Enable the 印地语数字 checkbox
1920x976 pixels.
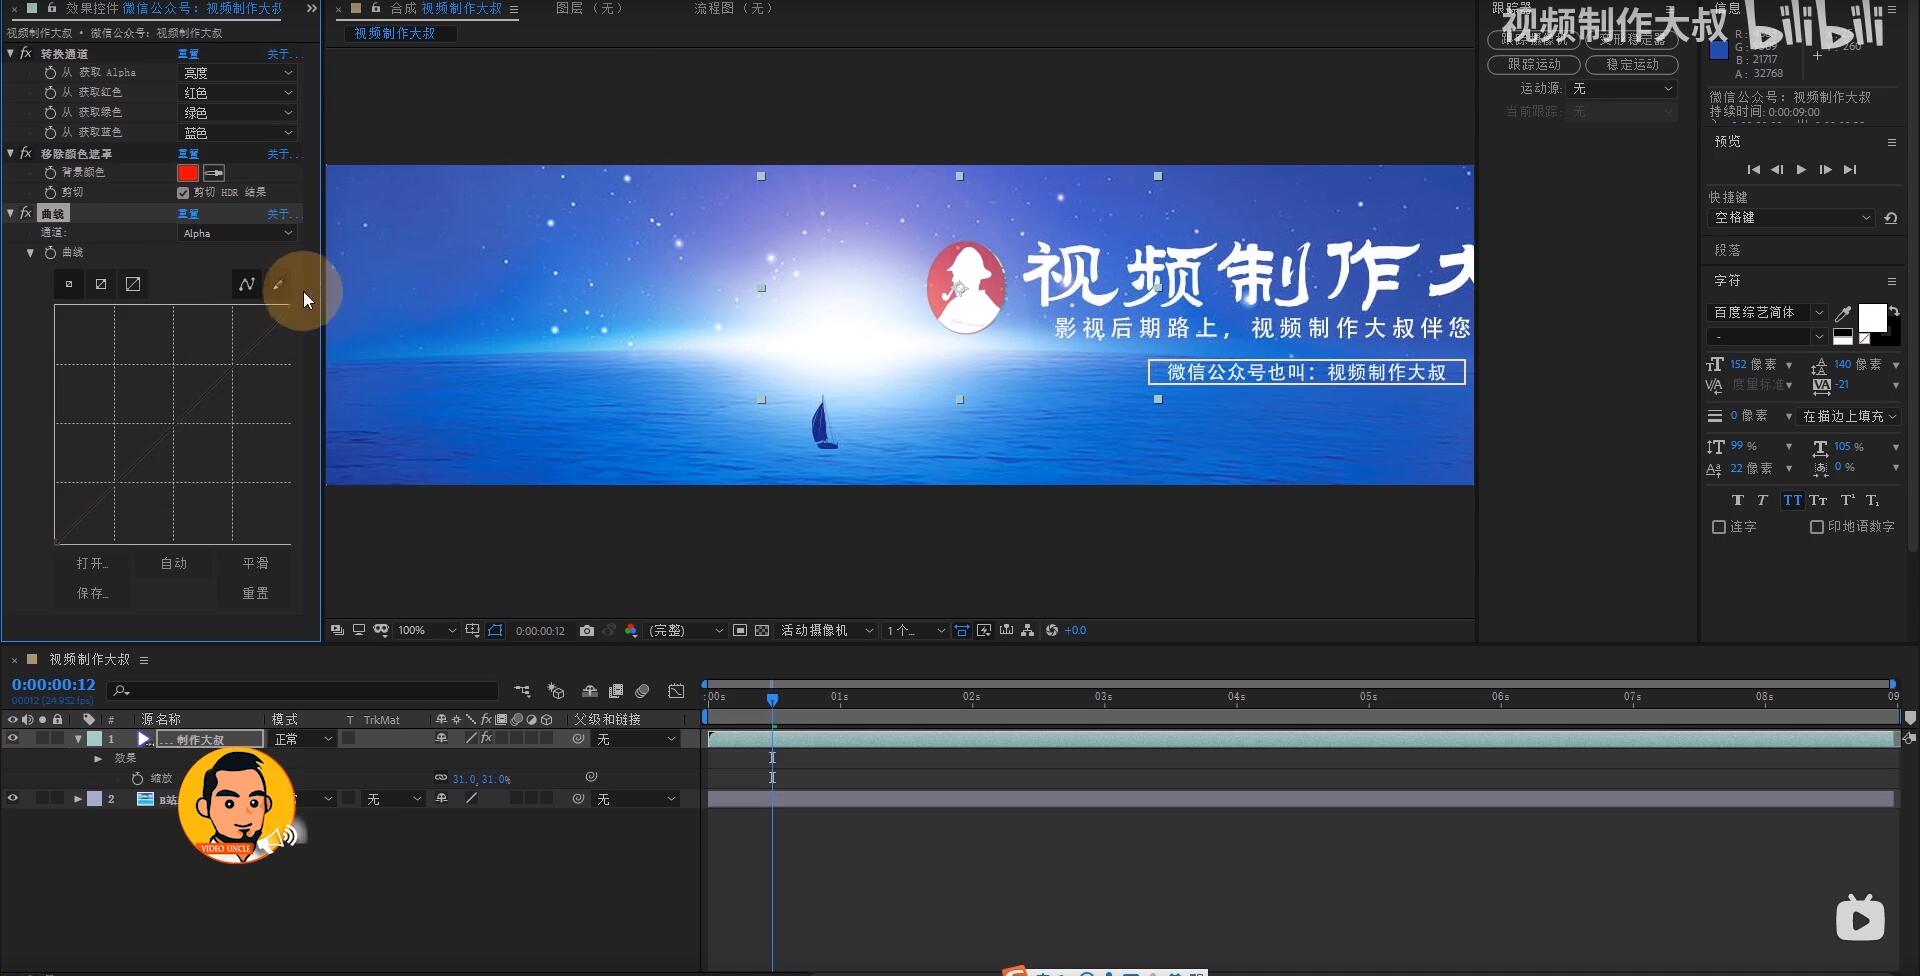tap(1817, 527)
